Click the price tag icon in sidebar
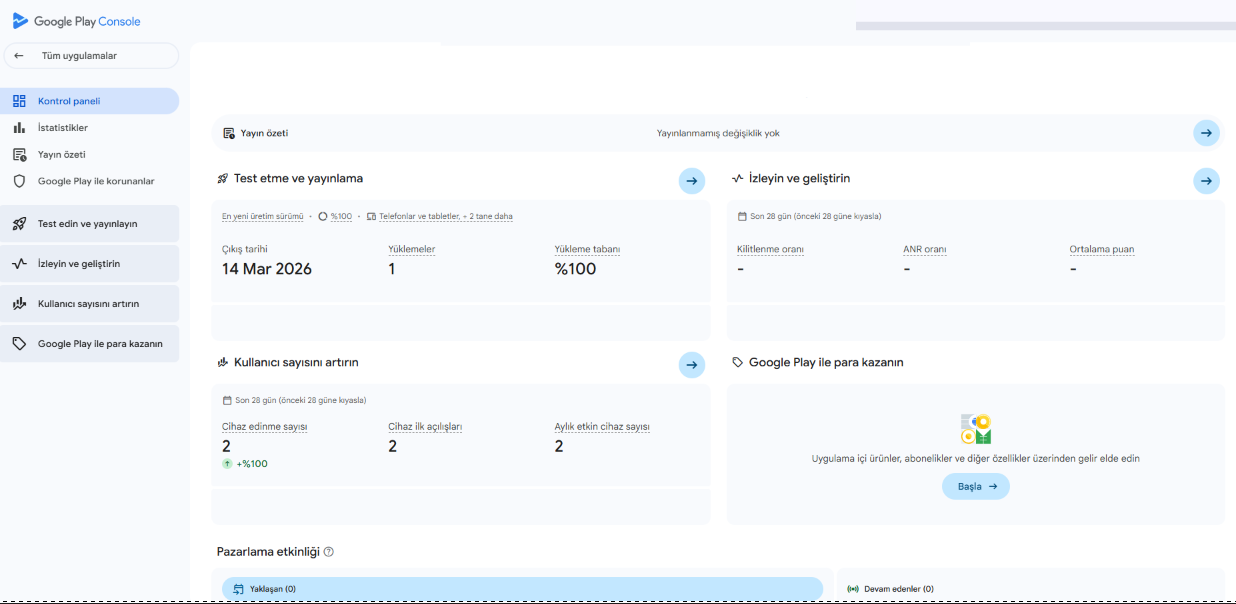Viewport: 1236px width, 604px height. click(x=19, y=344)
